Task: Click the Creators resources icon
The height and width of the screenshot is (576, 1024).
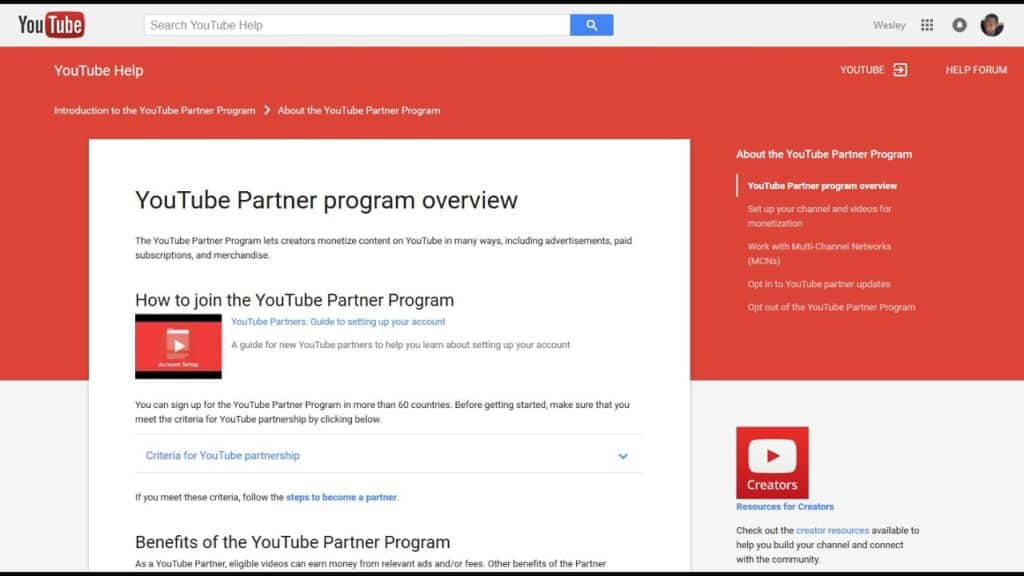Action: [772, 461]
